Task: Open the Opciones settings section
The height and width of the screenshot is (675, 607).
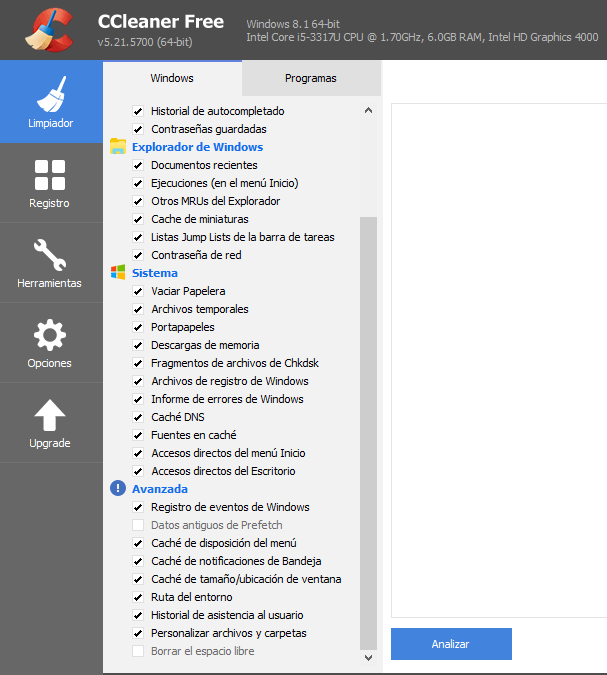Action: [x=51, y=343]
